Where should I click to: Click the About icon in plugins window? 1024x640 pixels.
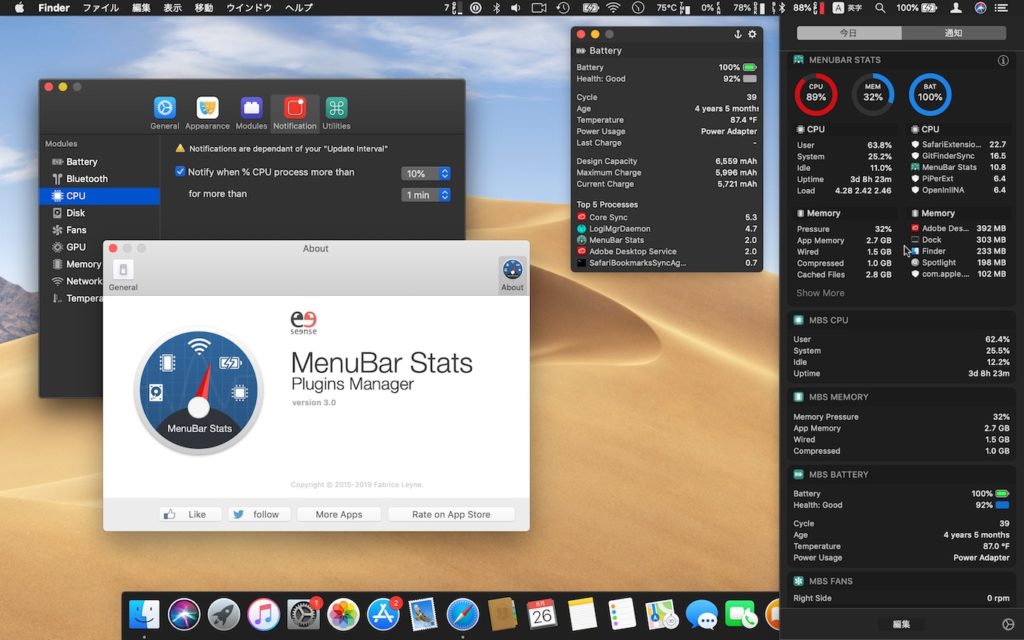click(x=512, y=272)
